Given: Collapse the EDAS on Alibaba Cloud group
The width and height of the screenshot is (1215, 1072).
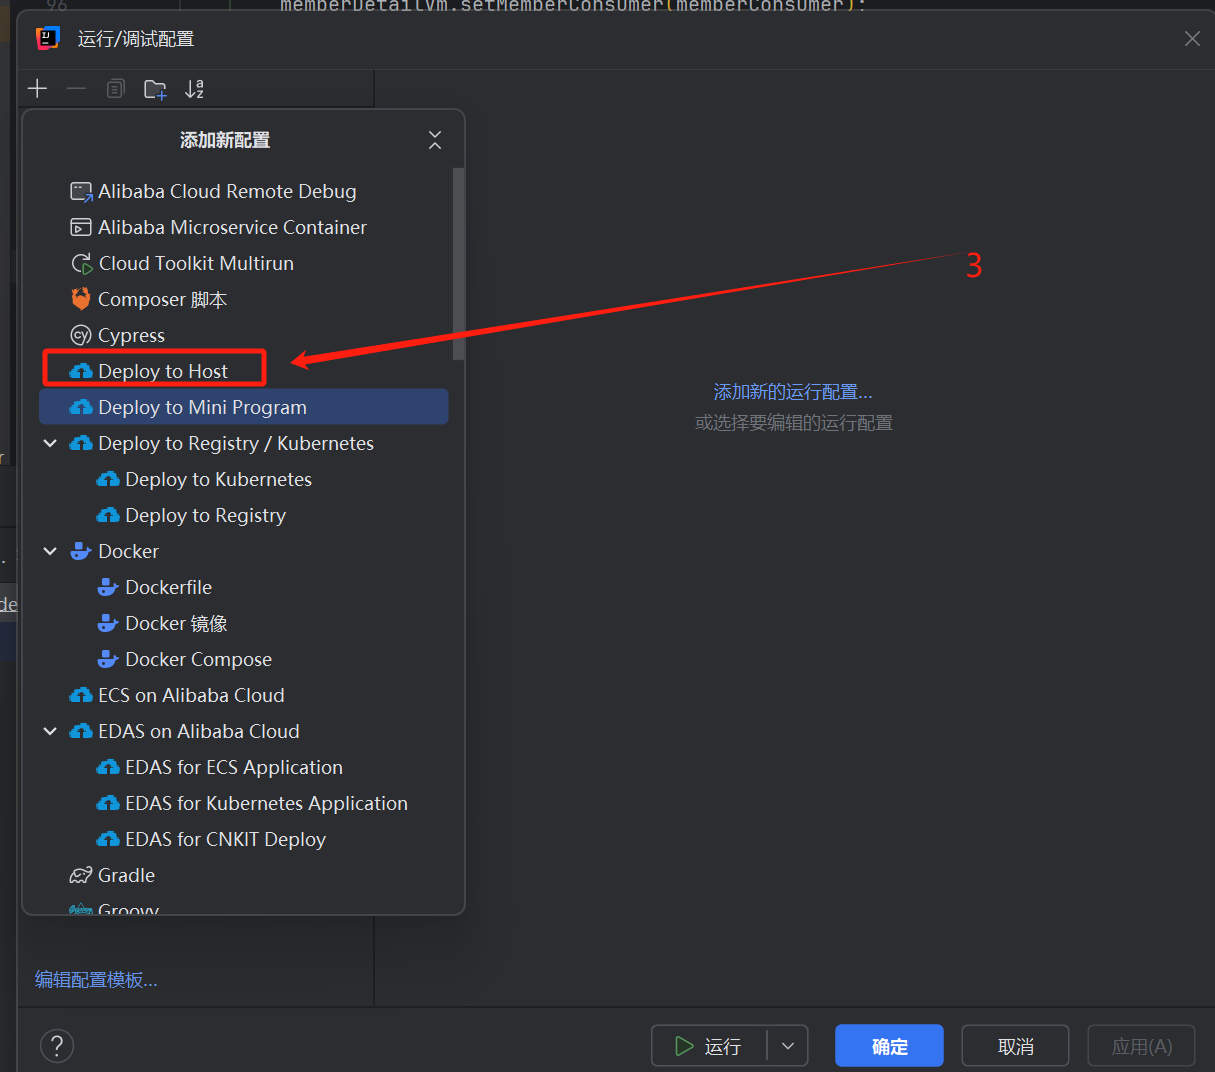Looking at the screenshot, I should click(x=50, y=731).
